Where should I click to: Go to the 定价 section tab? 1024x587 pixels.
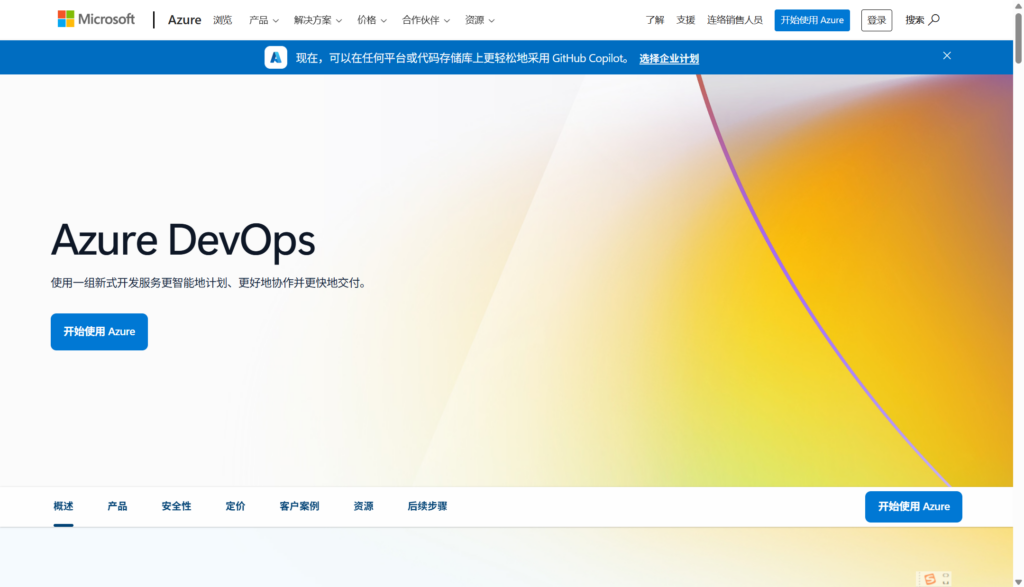point(235,507)
